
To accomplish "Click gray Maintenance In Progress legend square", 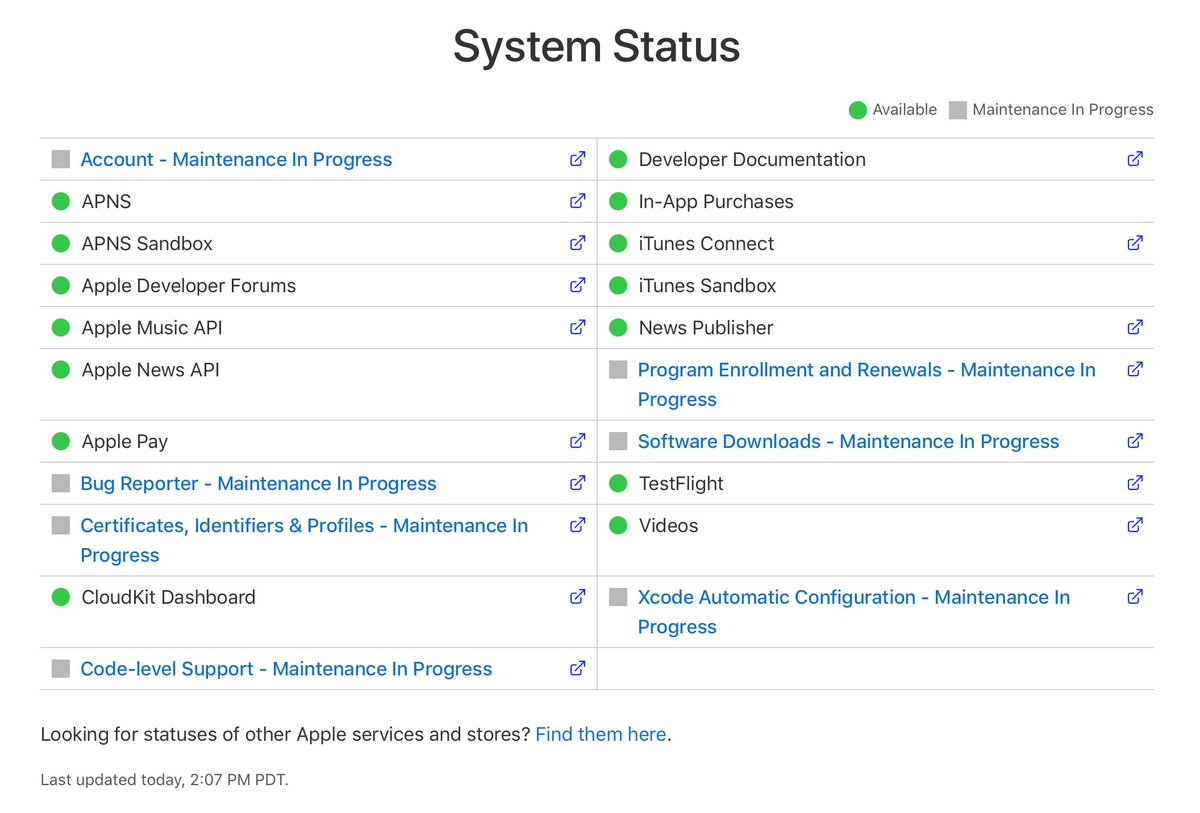I will (958, 110).
